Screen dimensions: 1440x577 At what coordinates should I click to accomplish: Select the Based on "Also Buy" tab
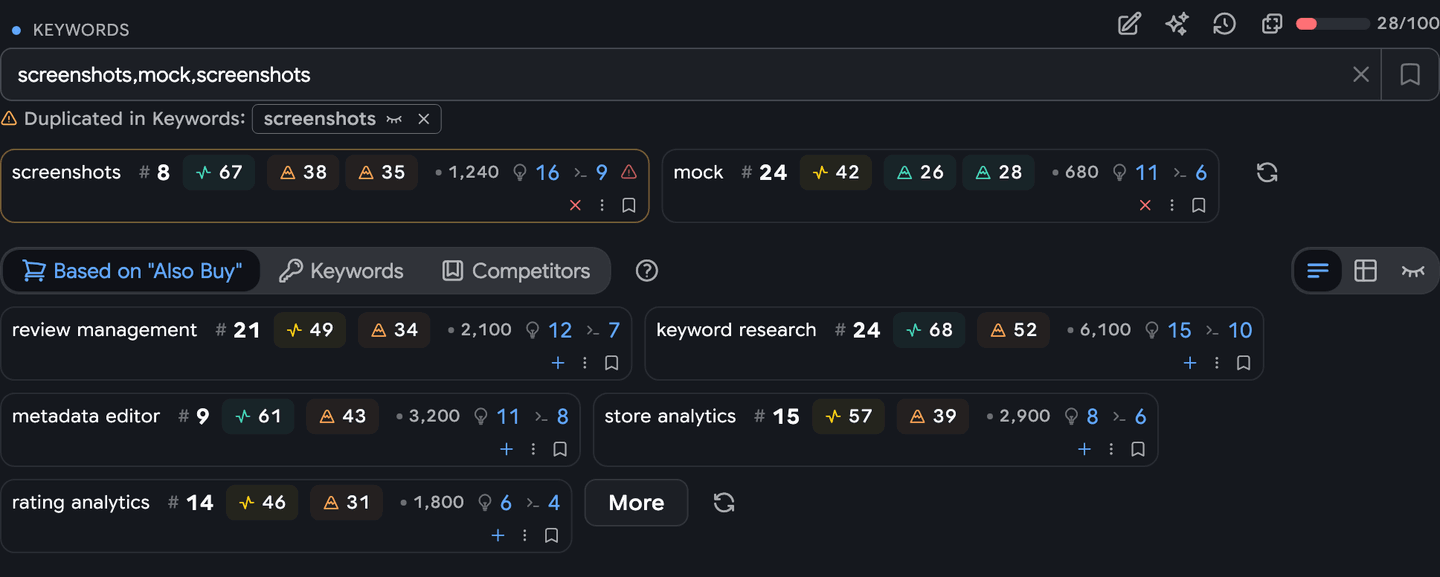[131, 271]
